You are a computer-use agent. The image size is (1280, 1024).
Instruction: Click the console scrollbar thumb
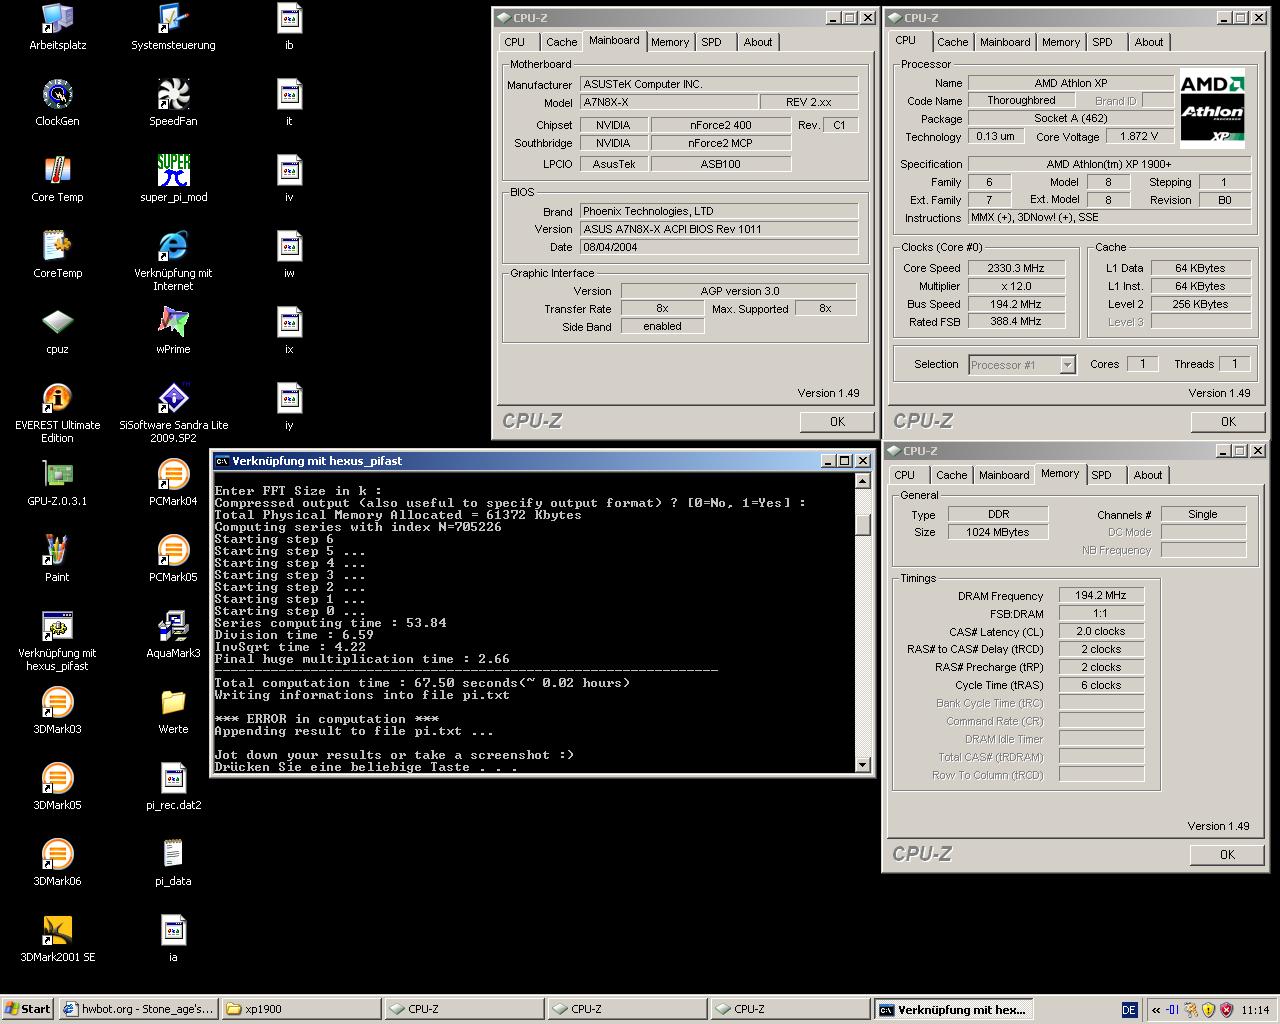click(863, 526)
